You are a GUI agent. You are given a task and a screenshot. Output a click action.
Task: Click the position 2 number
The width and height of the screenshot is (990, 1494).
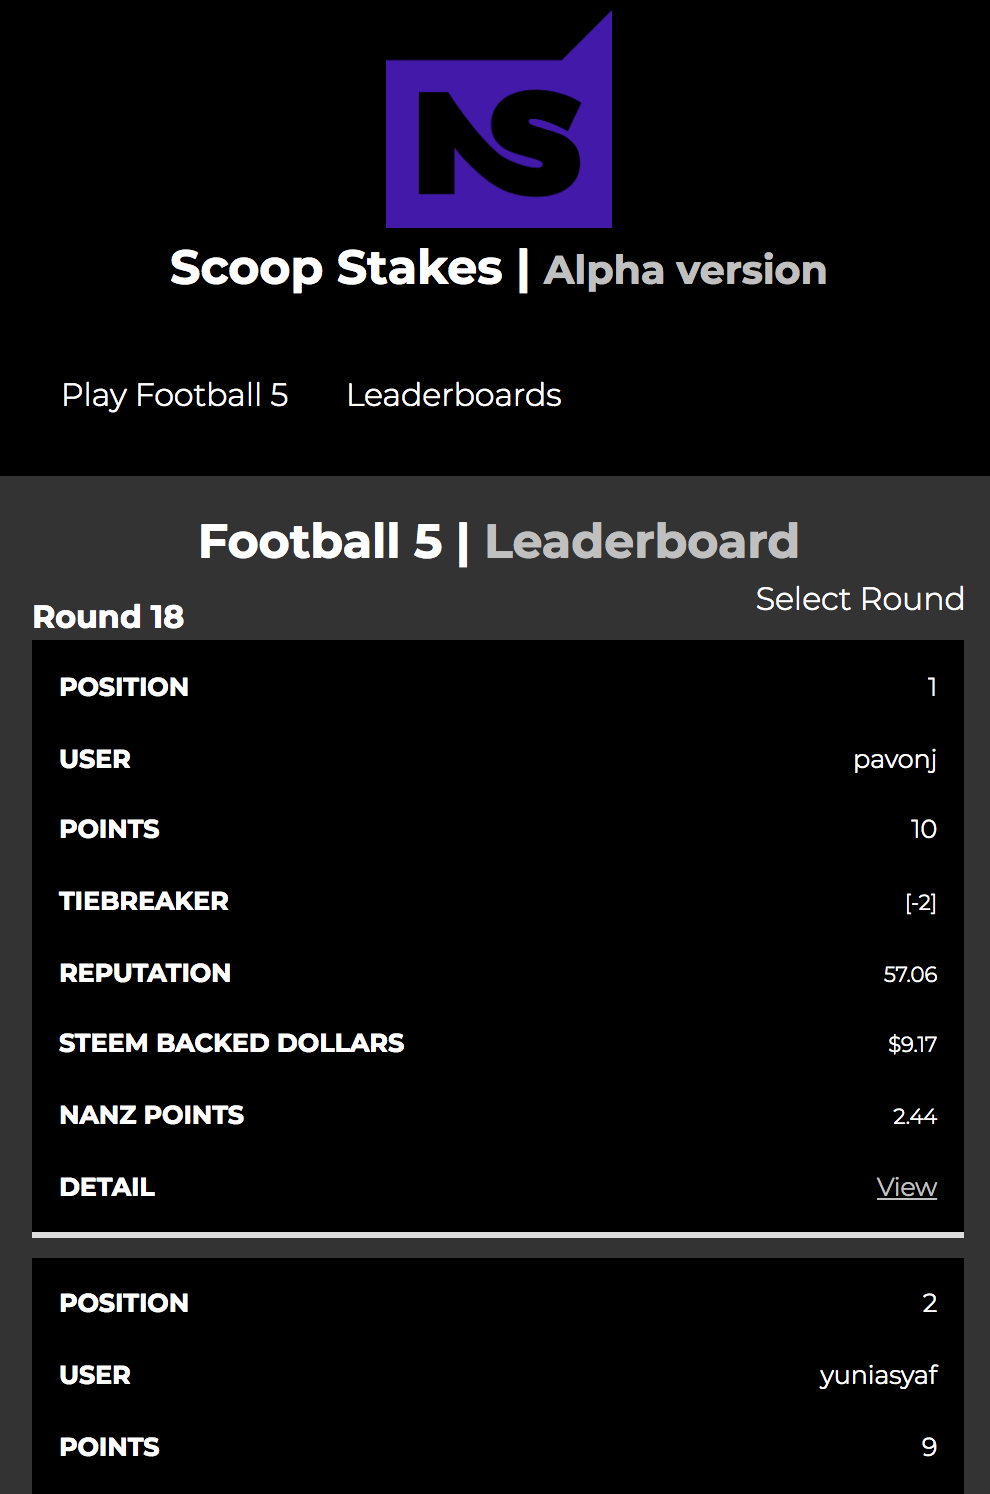coord(930,1303)
